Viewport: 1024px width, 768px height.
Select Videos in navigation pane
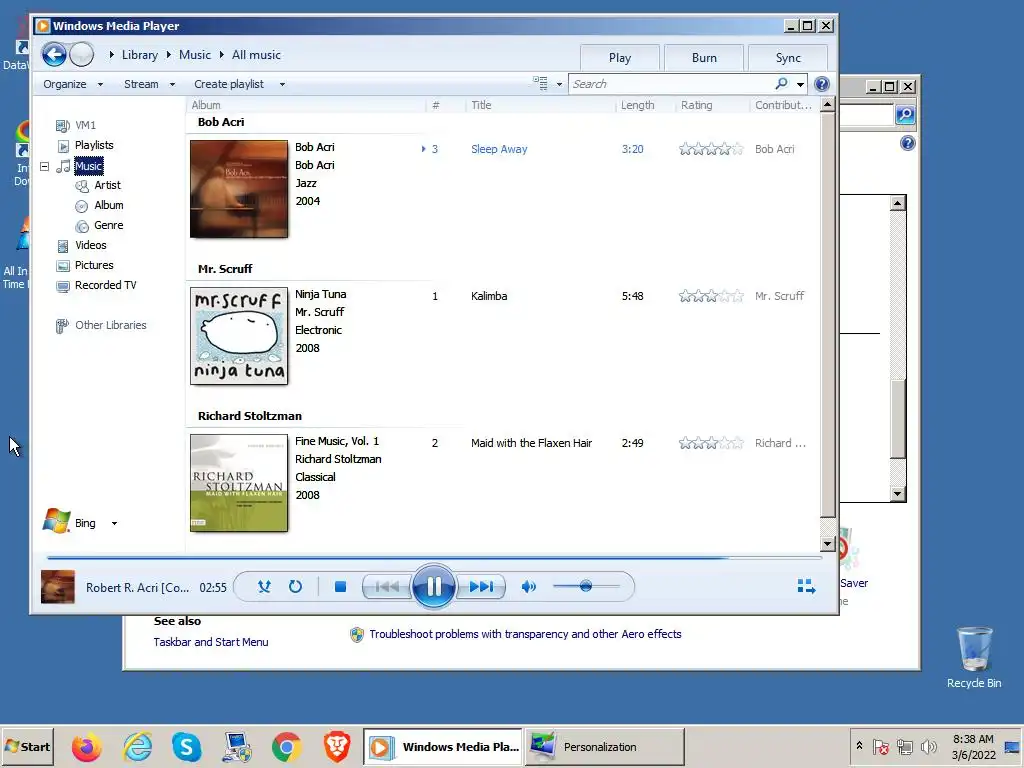tap(91, 245)
